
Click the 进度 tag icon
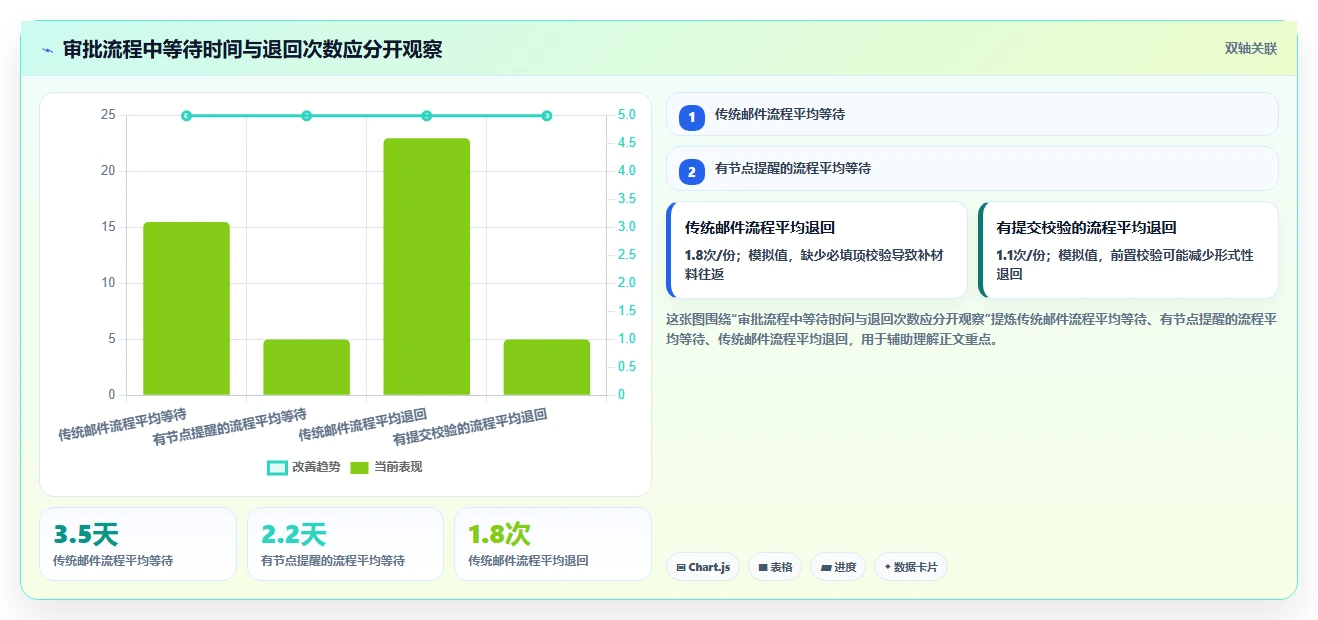coord(826,567)
